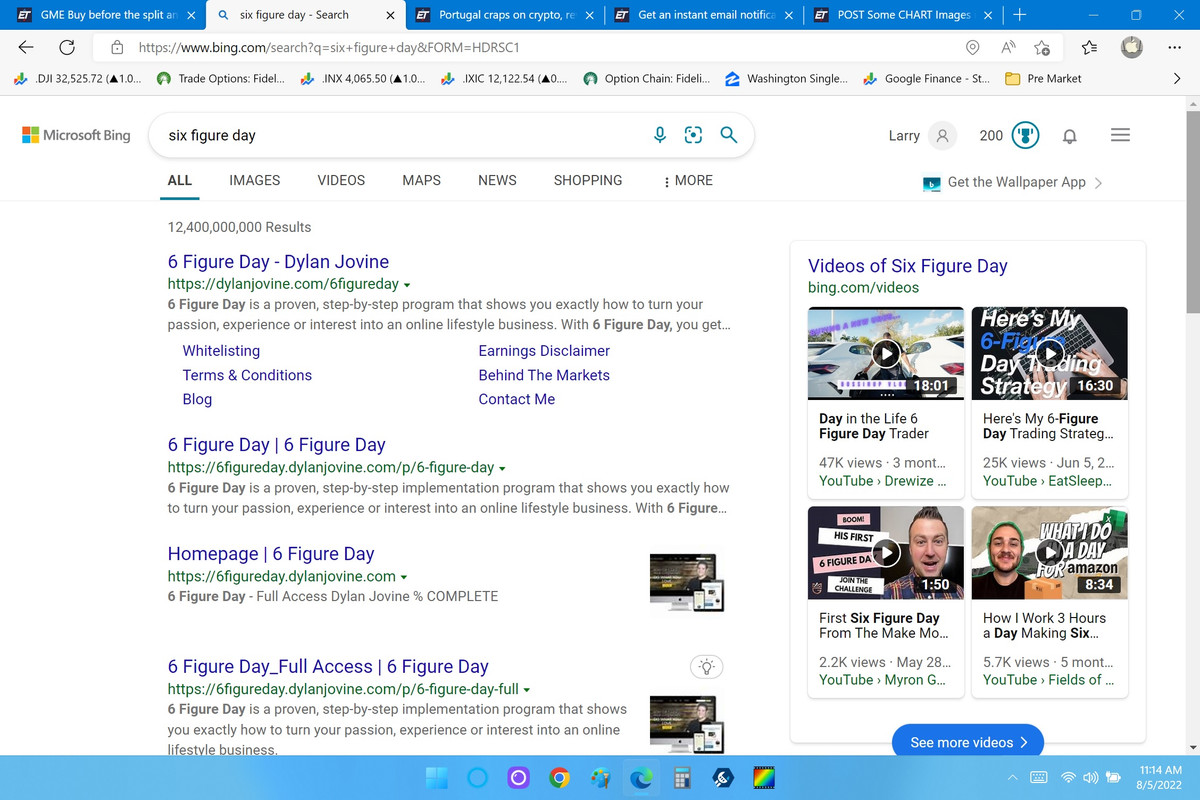Open the Whitelisting sublink
1200x800 pixels.
point(221,351)
